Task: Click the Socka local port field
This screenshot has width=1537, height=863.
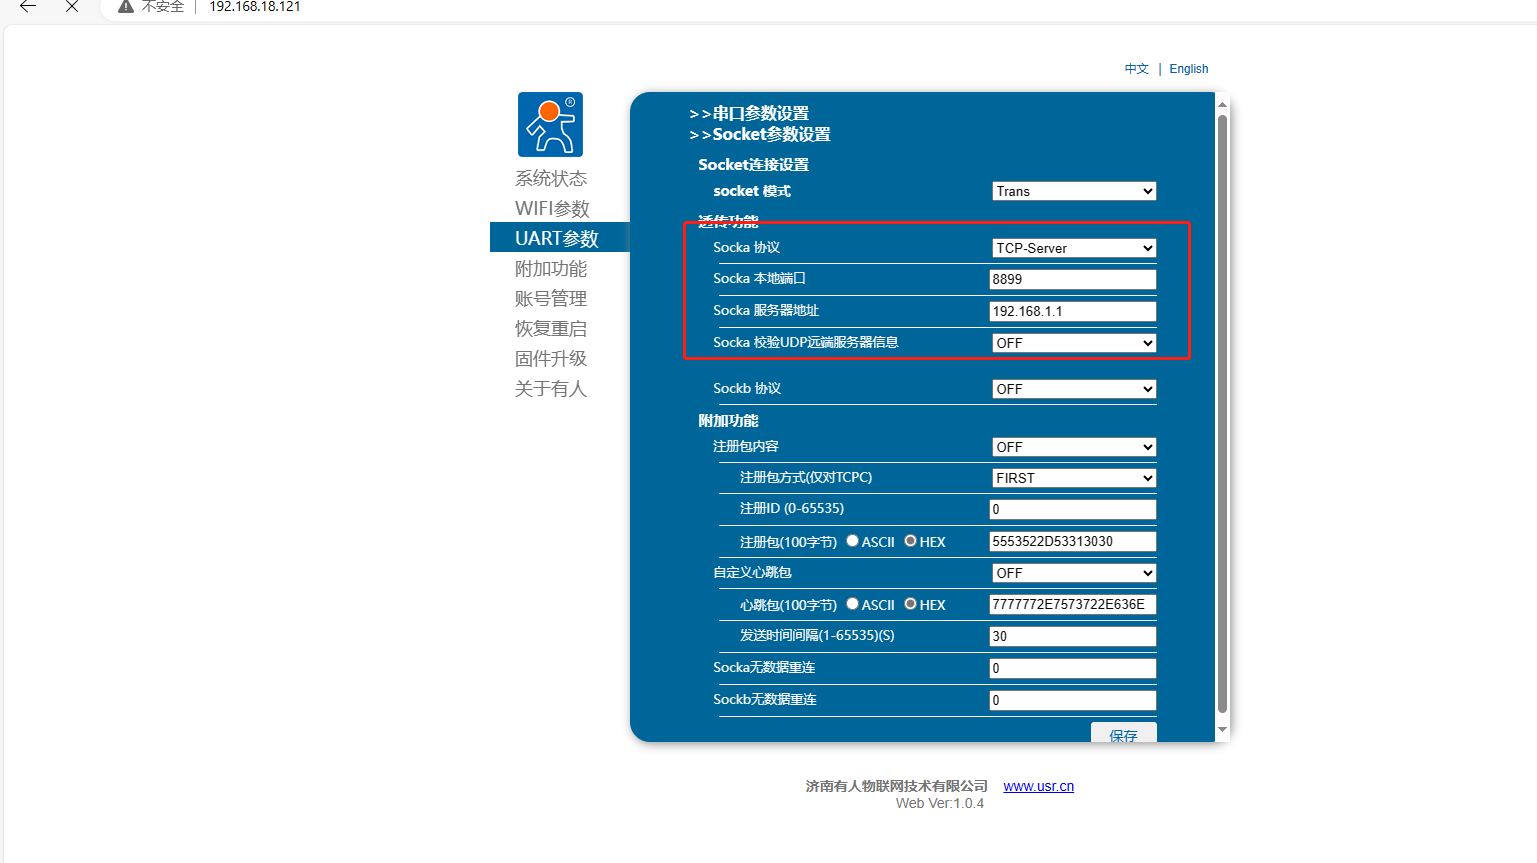Action: click(1072, 280)
